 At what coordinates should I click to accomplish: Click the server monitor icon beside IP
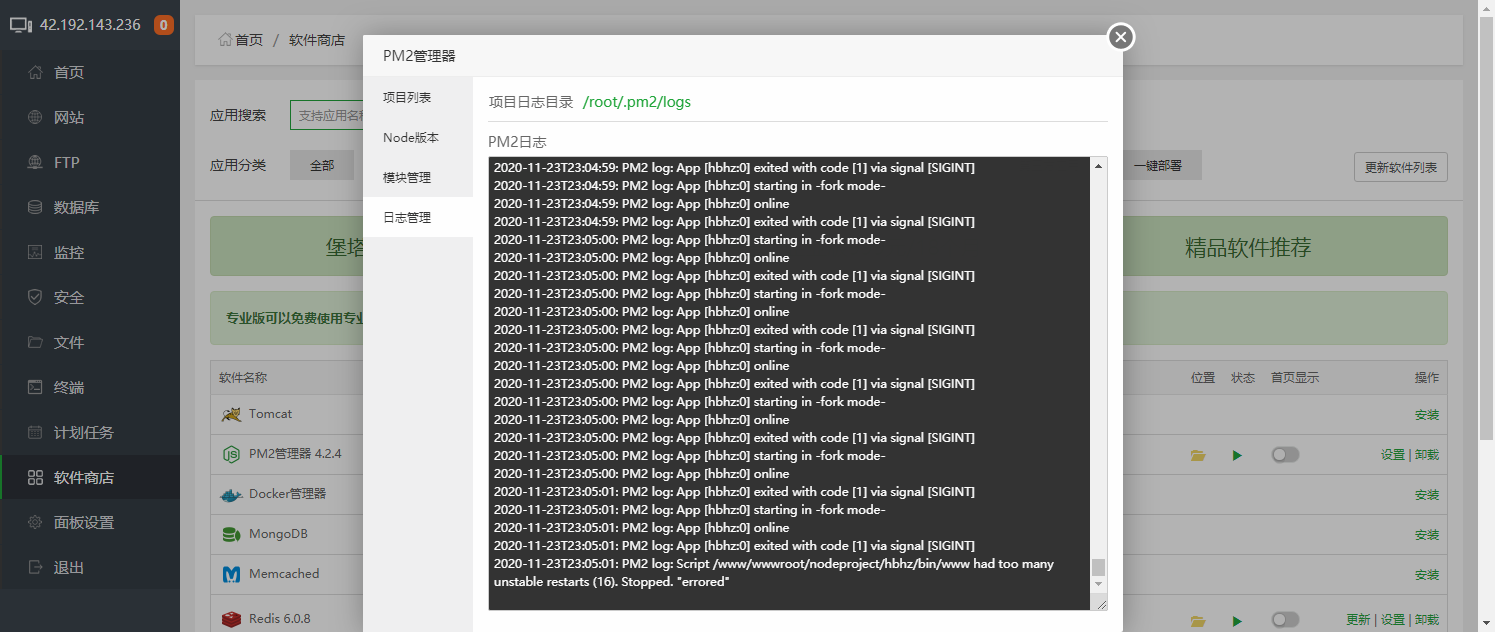click(x=21, y=25)
